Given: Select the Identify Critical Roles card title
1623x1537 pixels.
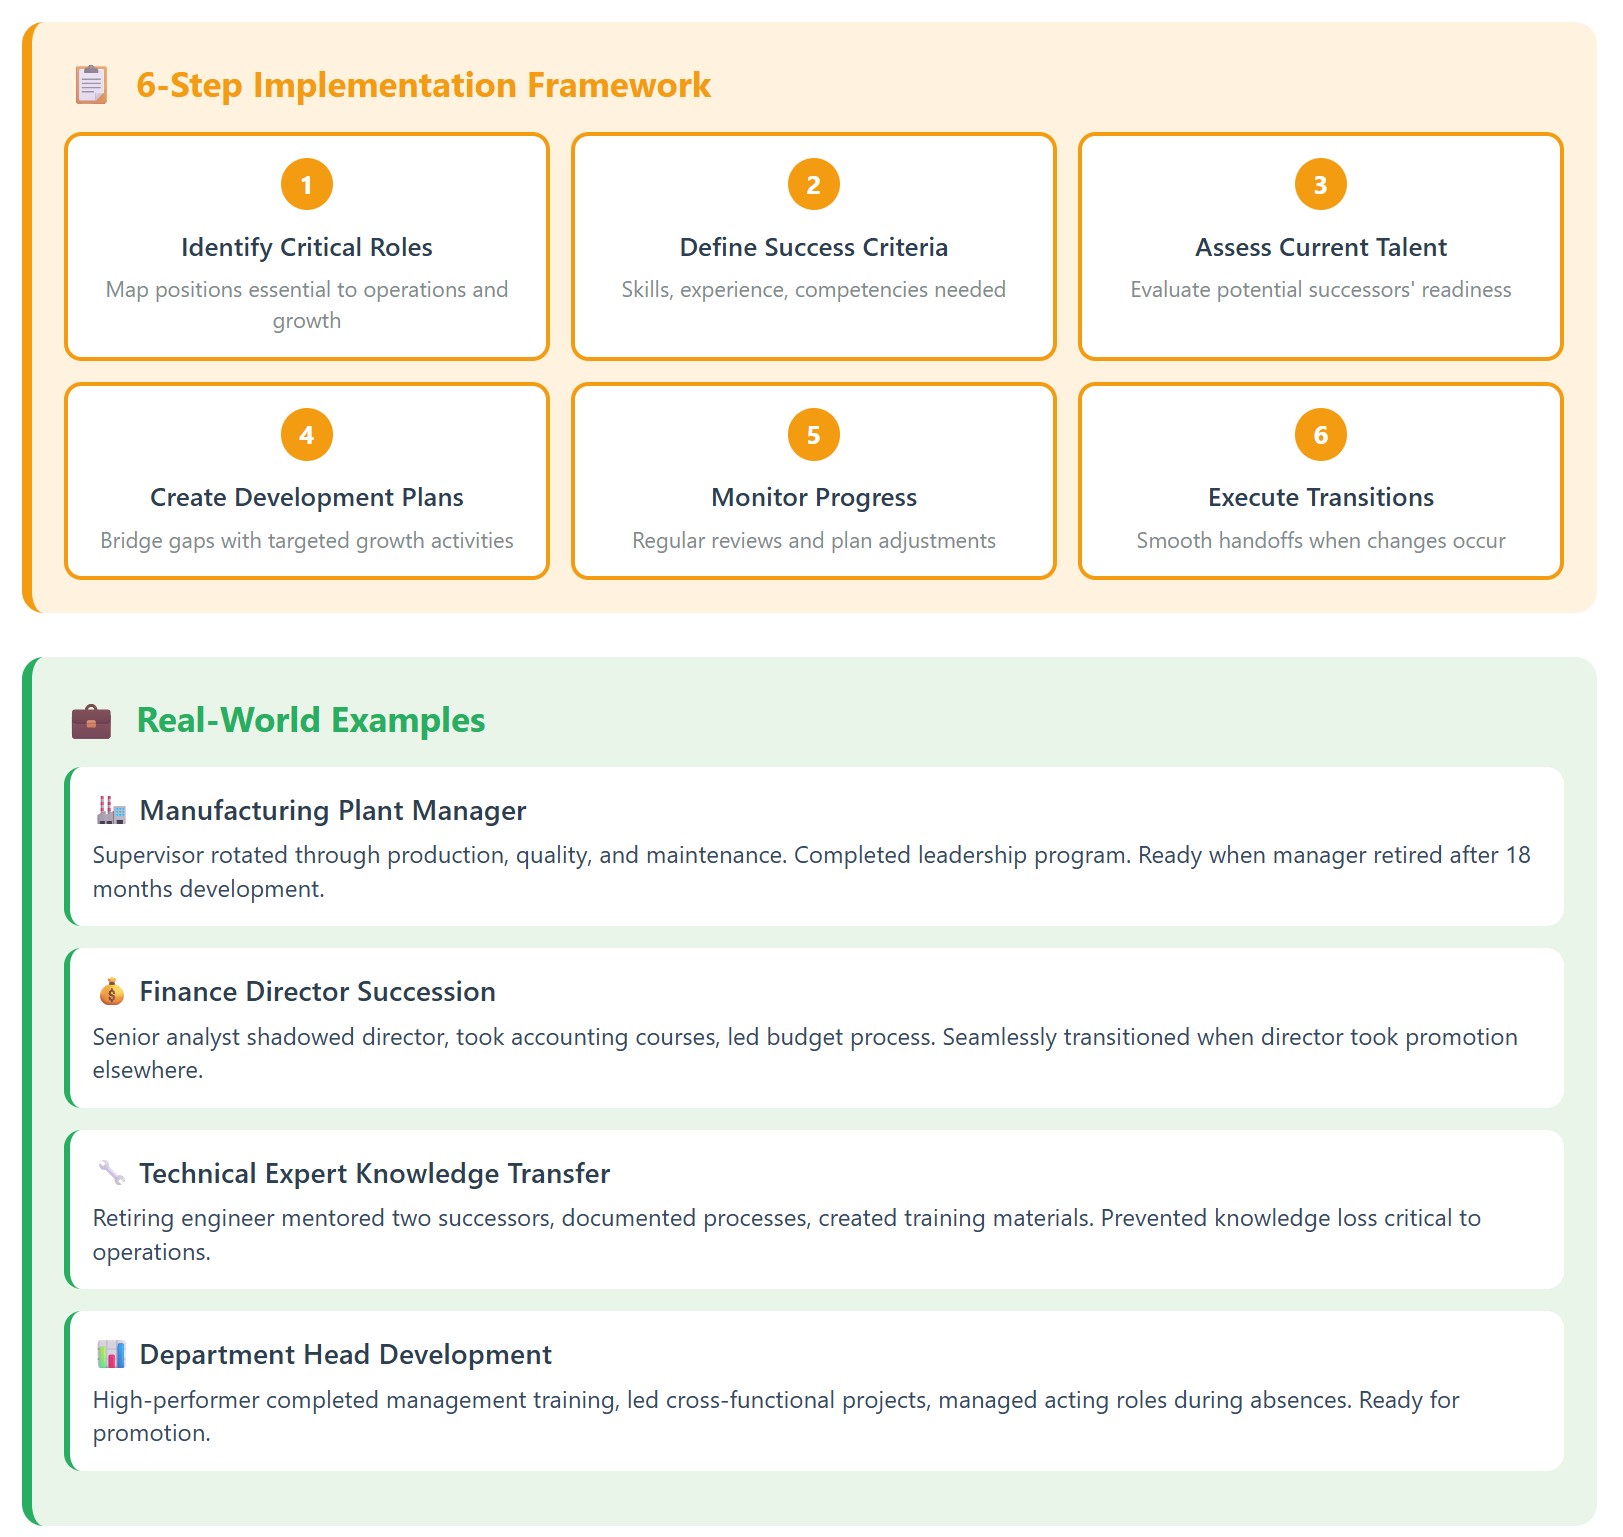Looking at the screenshot, I should pyautogui.click(x=307, y=247).
